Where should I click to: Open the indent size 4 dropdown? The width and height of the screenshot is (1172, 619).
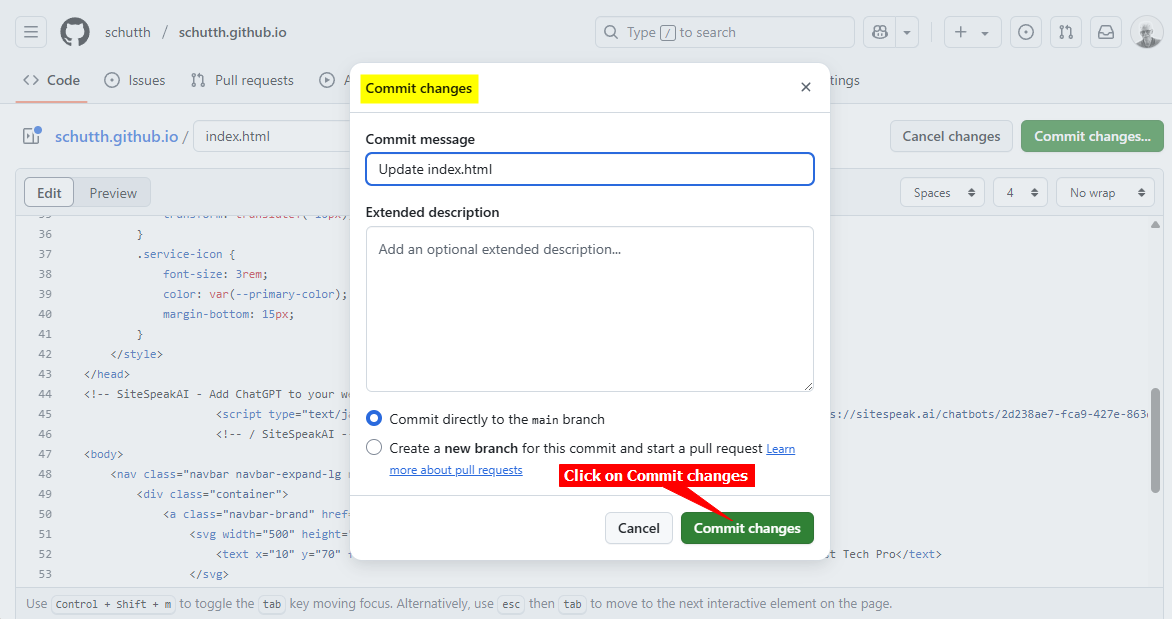1020,193
